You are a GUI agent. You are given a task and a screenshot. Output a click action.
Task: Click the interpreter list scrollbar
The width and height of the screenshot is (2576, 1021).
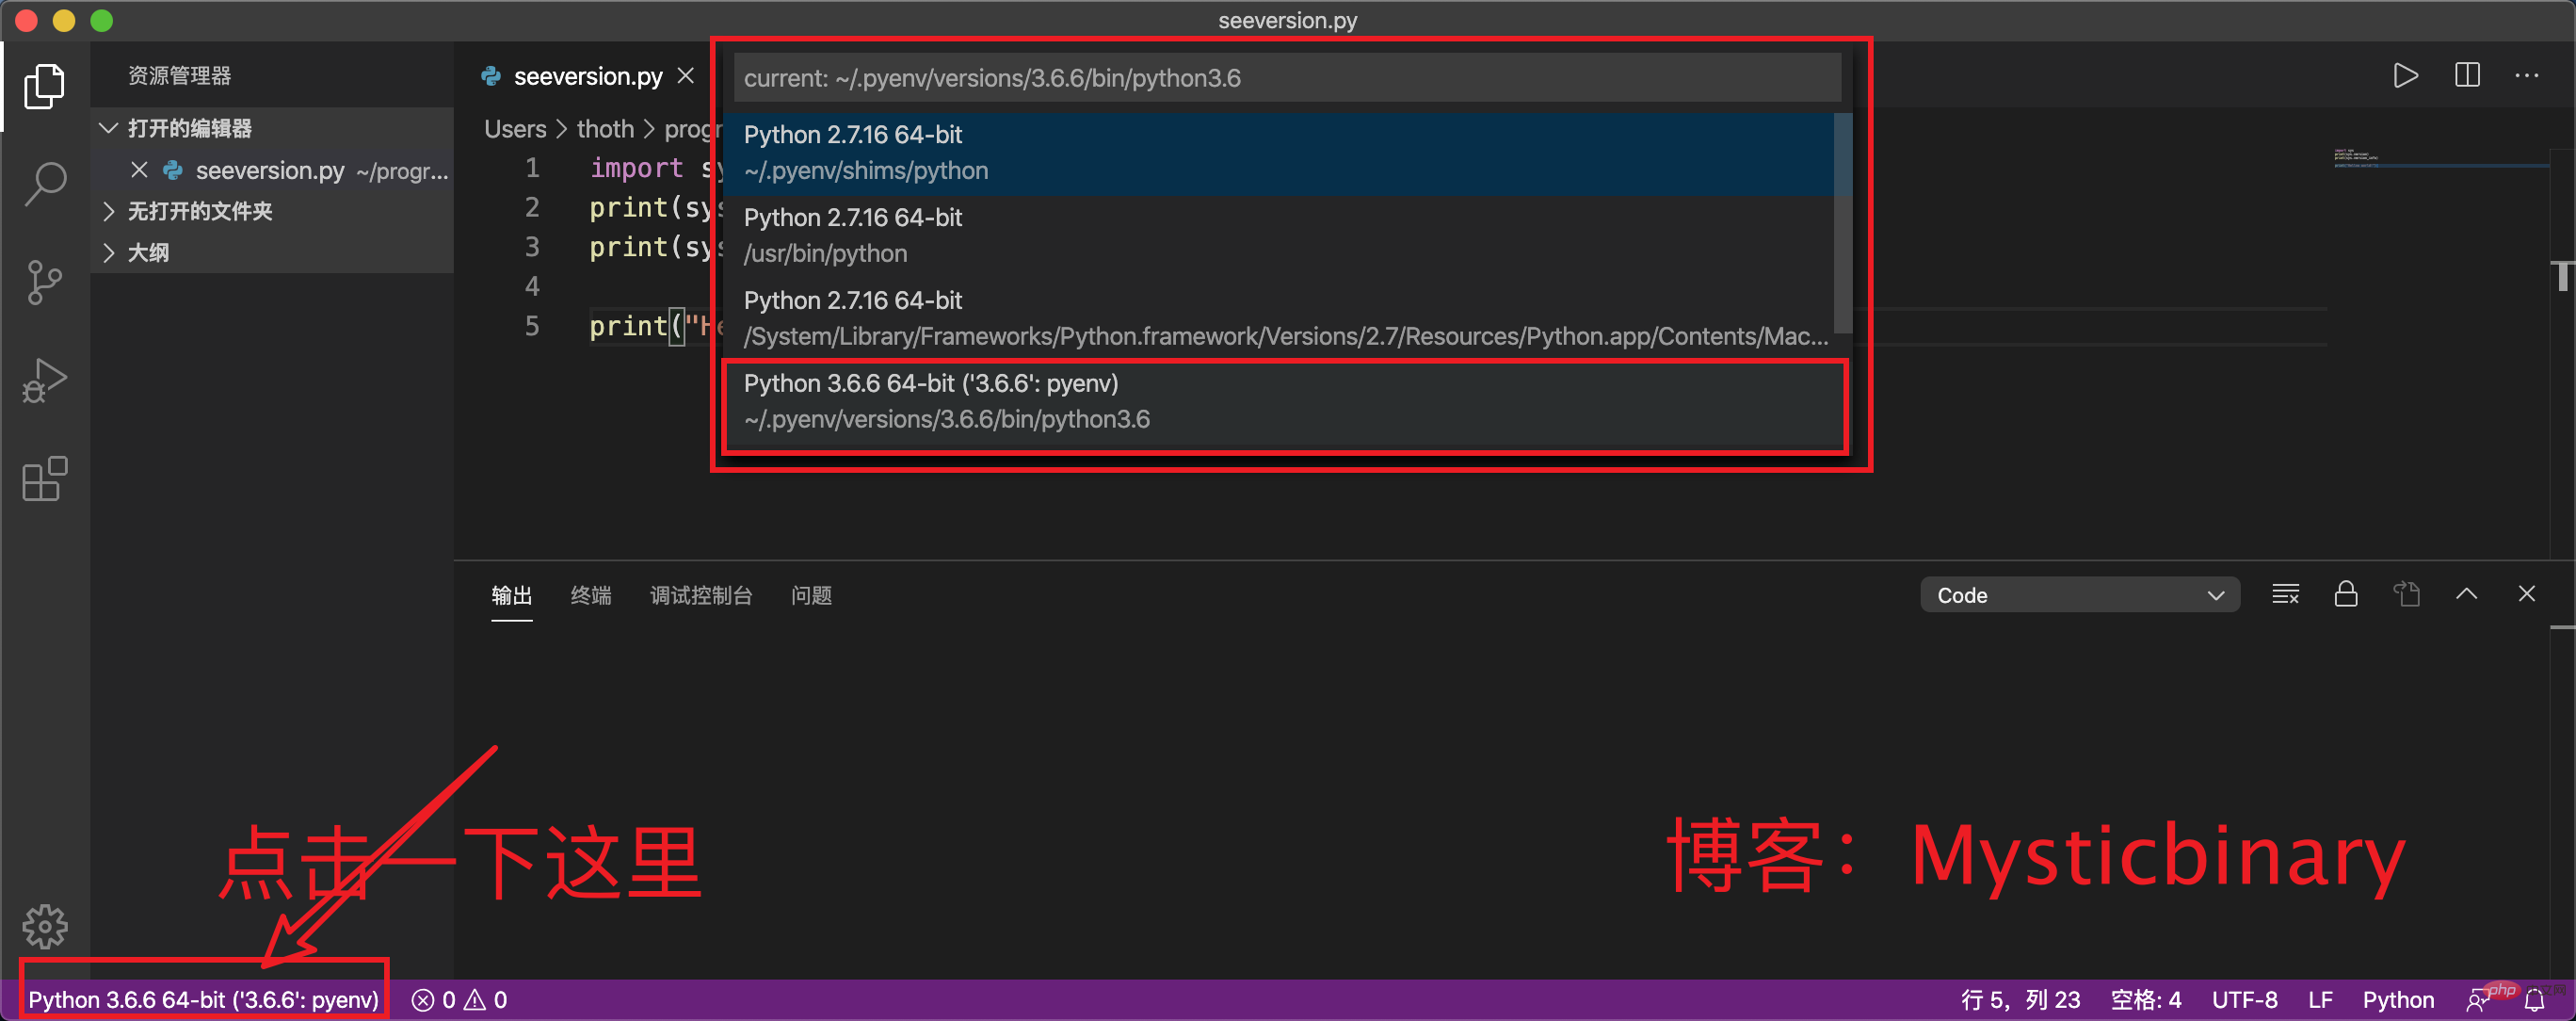pos(1842,223)
